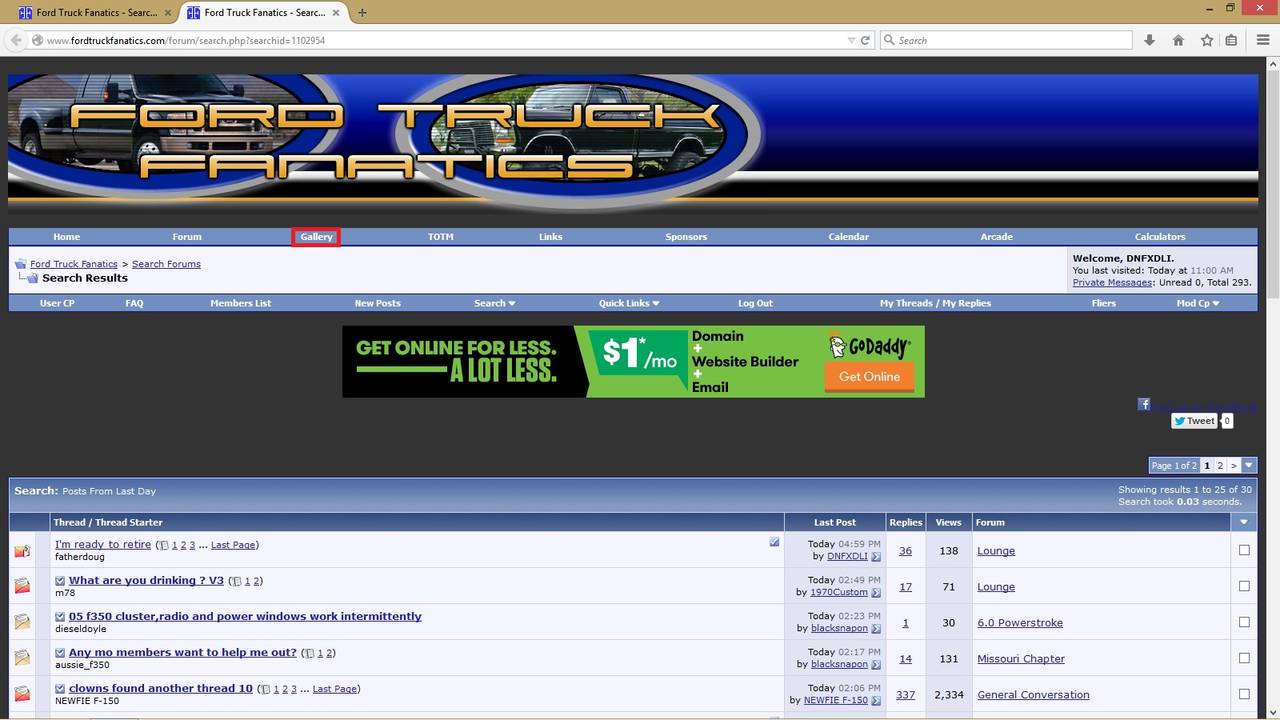Reload the page with the refresh icon
1280x720 pixels.
865,40
